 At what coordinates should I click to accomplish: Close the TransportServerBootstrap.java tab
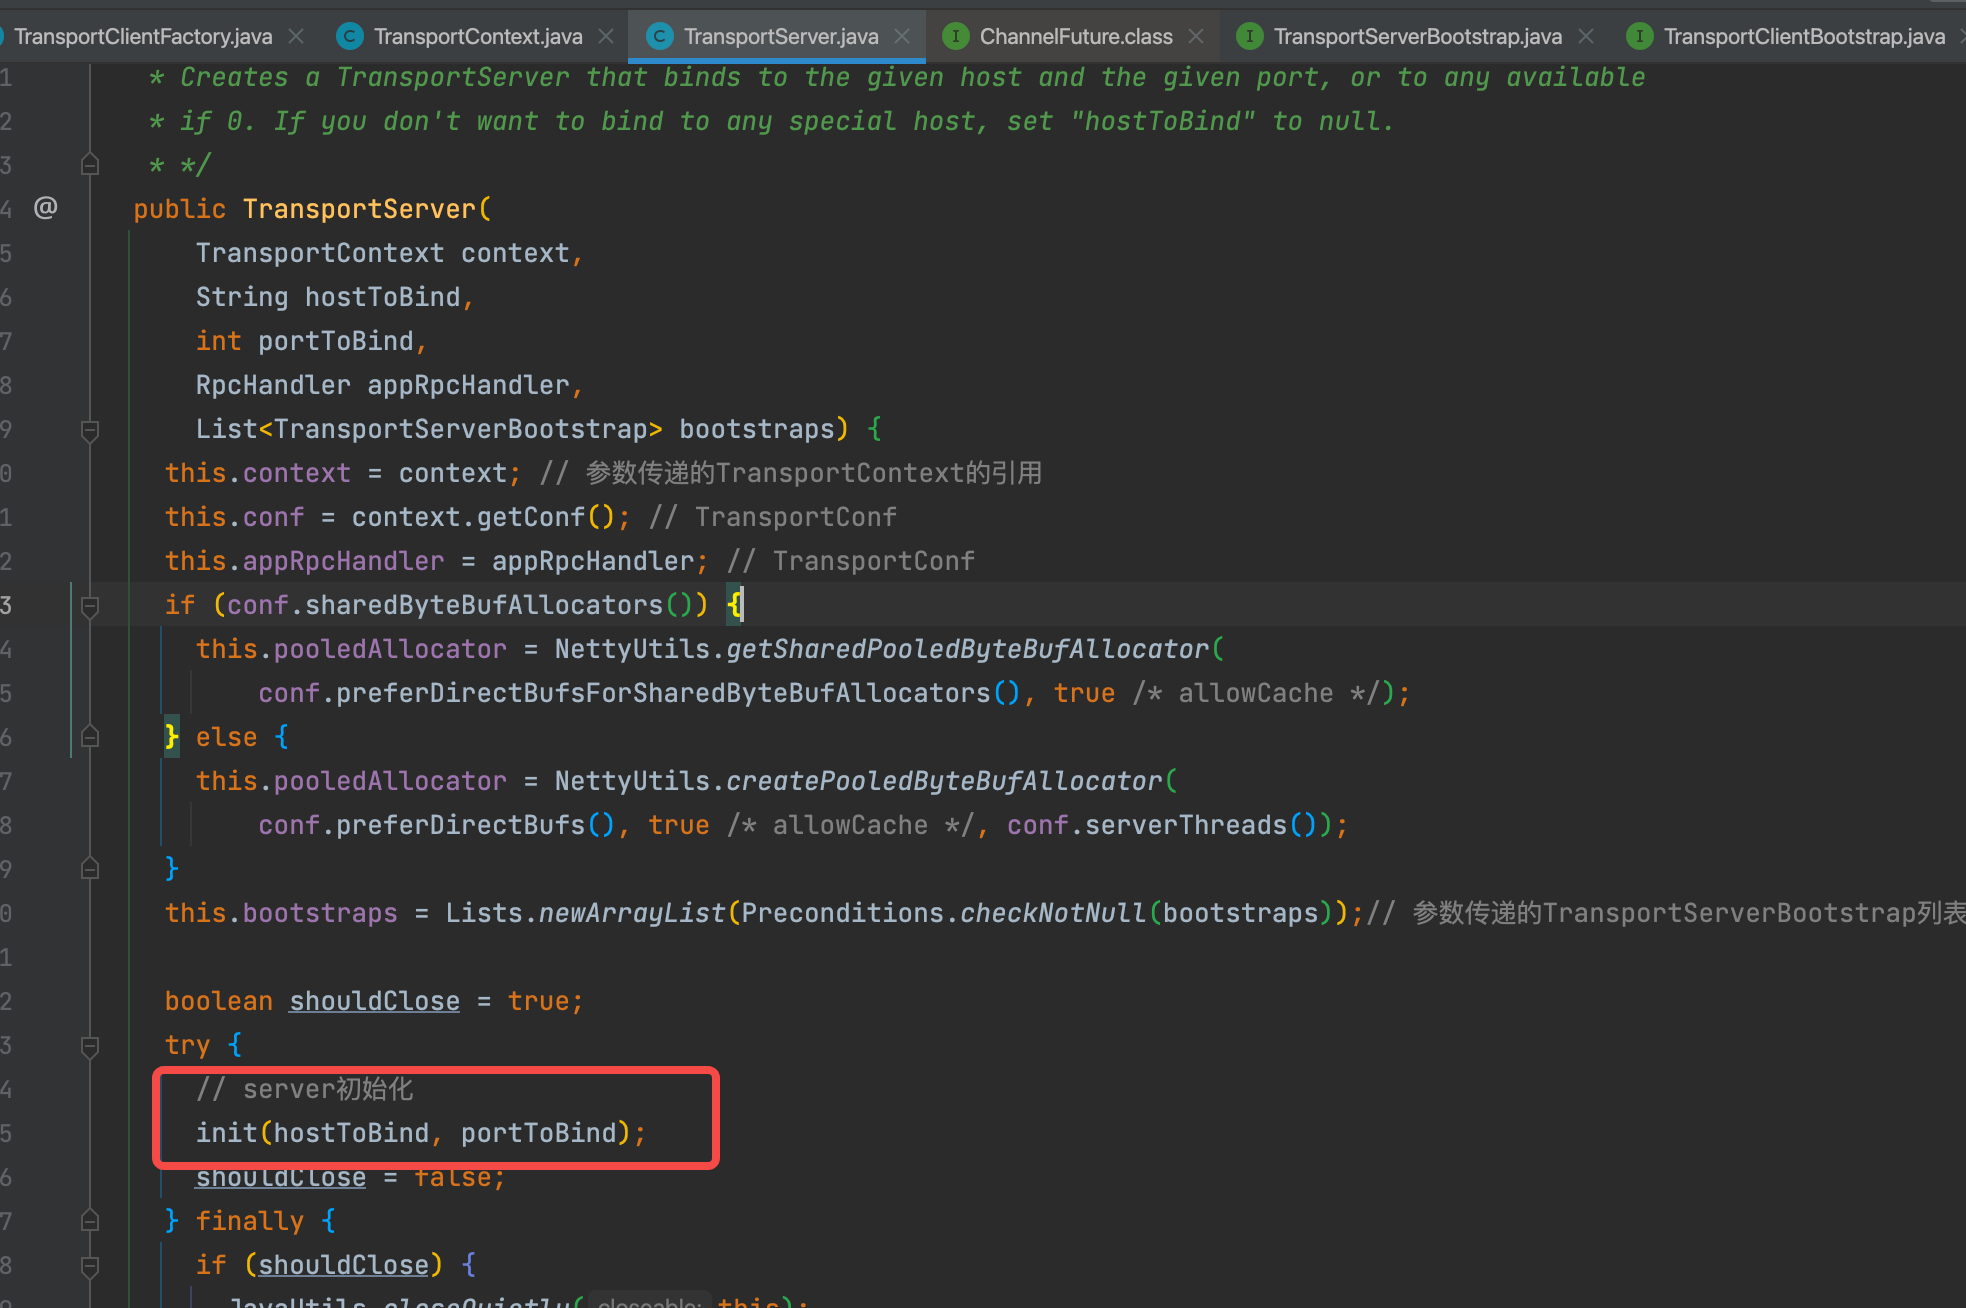[x=1586, y=37]
